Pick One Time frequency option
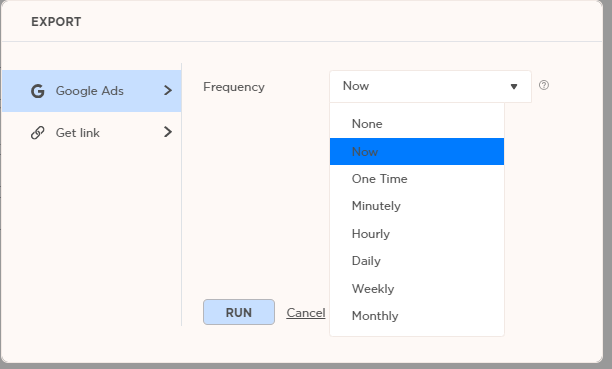The height and width of the screenshot is (369, 612). 417,179
